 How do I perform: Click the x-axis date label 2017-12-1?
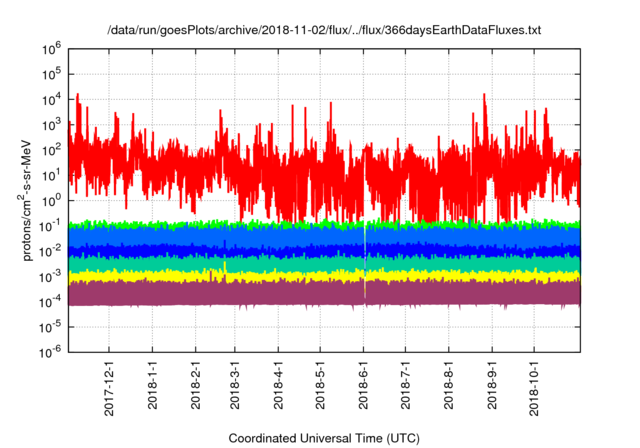click(109, 388)
